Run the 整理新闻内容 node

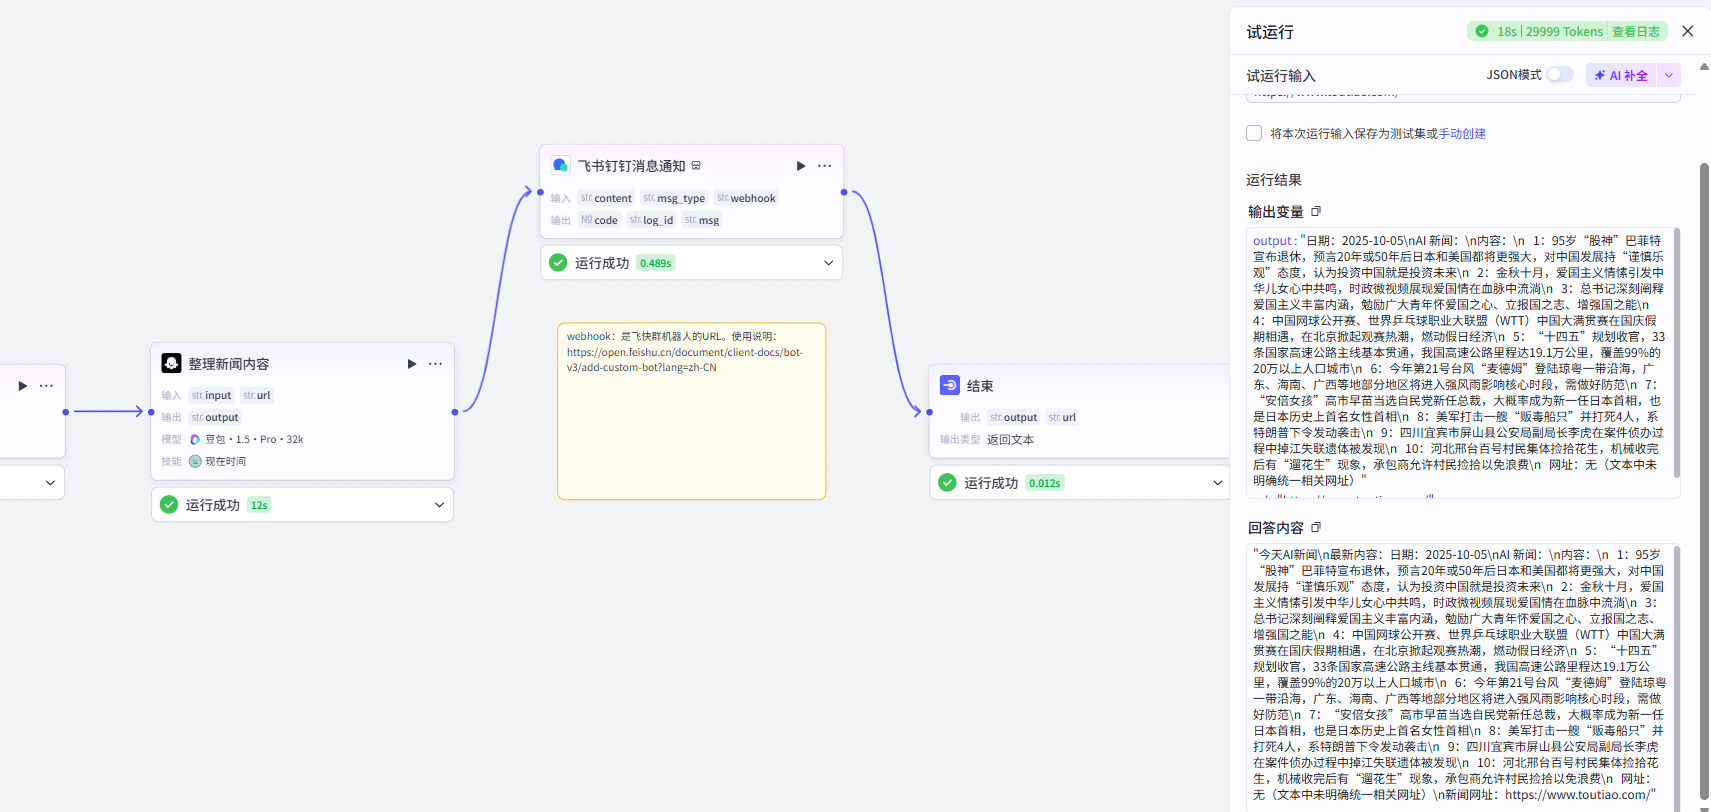412,364
